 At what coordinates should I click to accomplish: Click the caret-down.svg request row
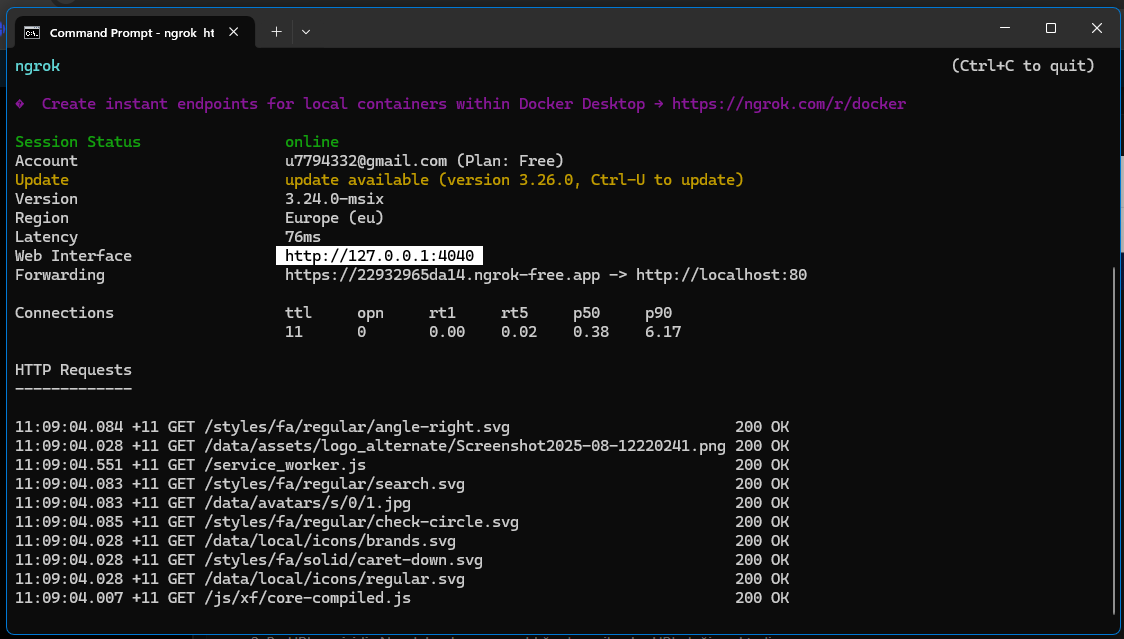401,560
